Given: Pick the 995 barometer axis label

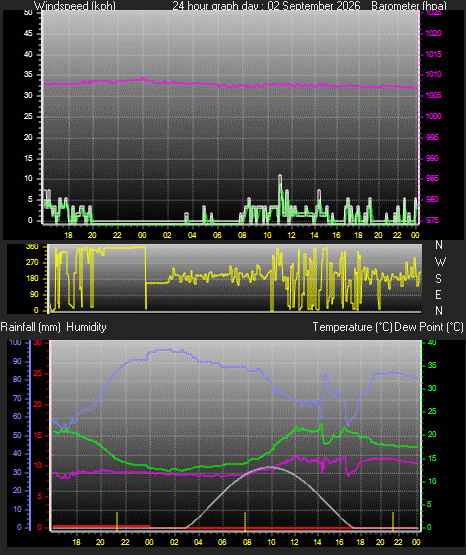Looking at the screenshot, I should (x=432, y=137).
